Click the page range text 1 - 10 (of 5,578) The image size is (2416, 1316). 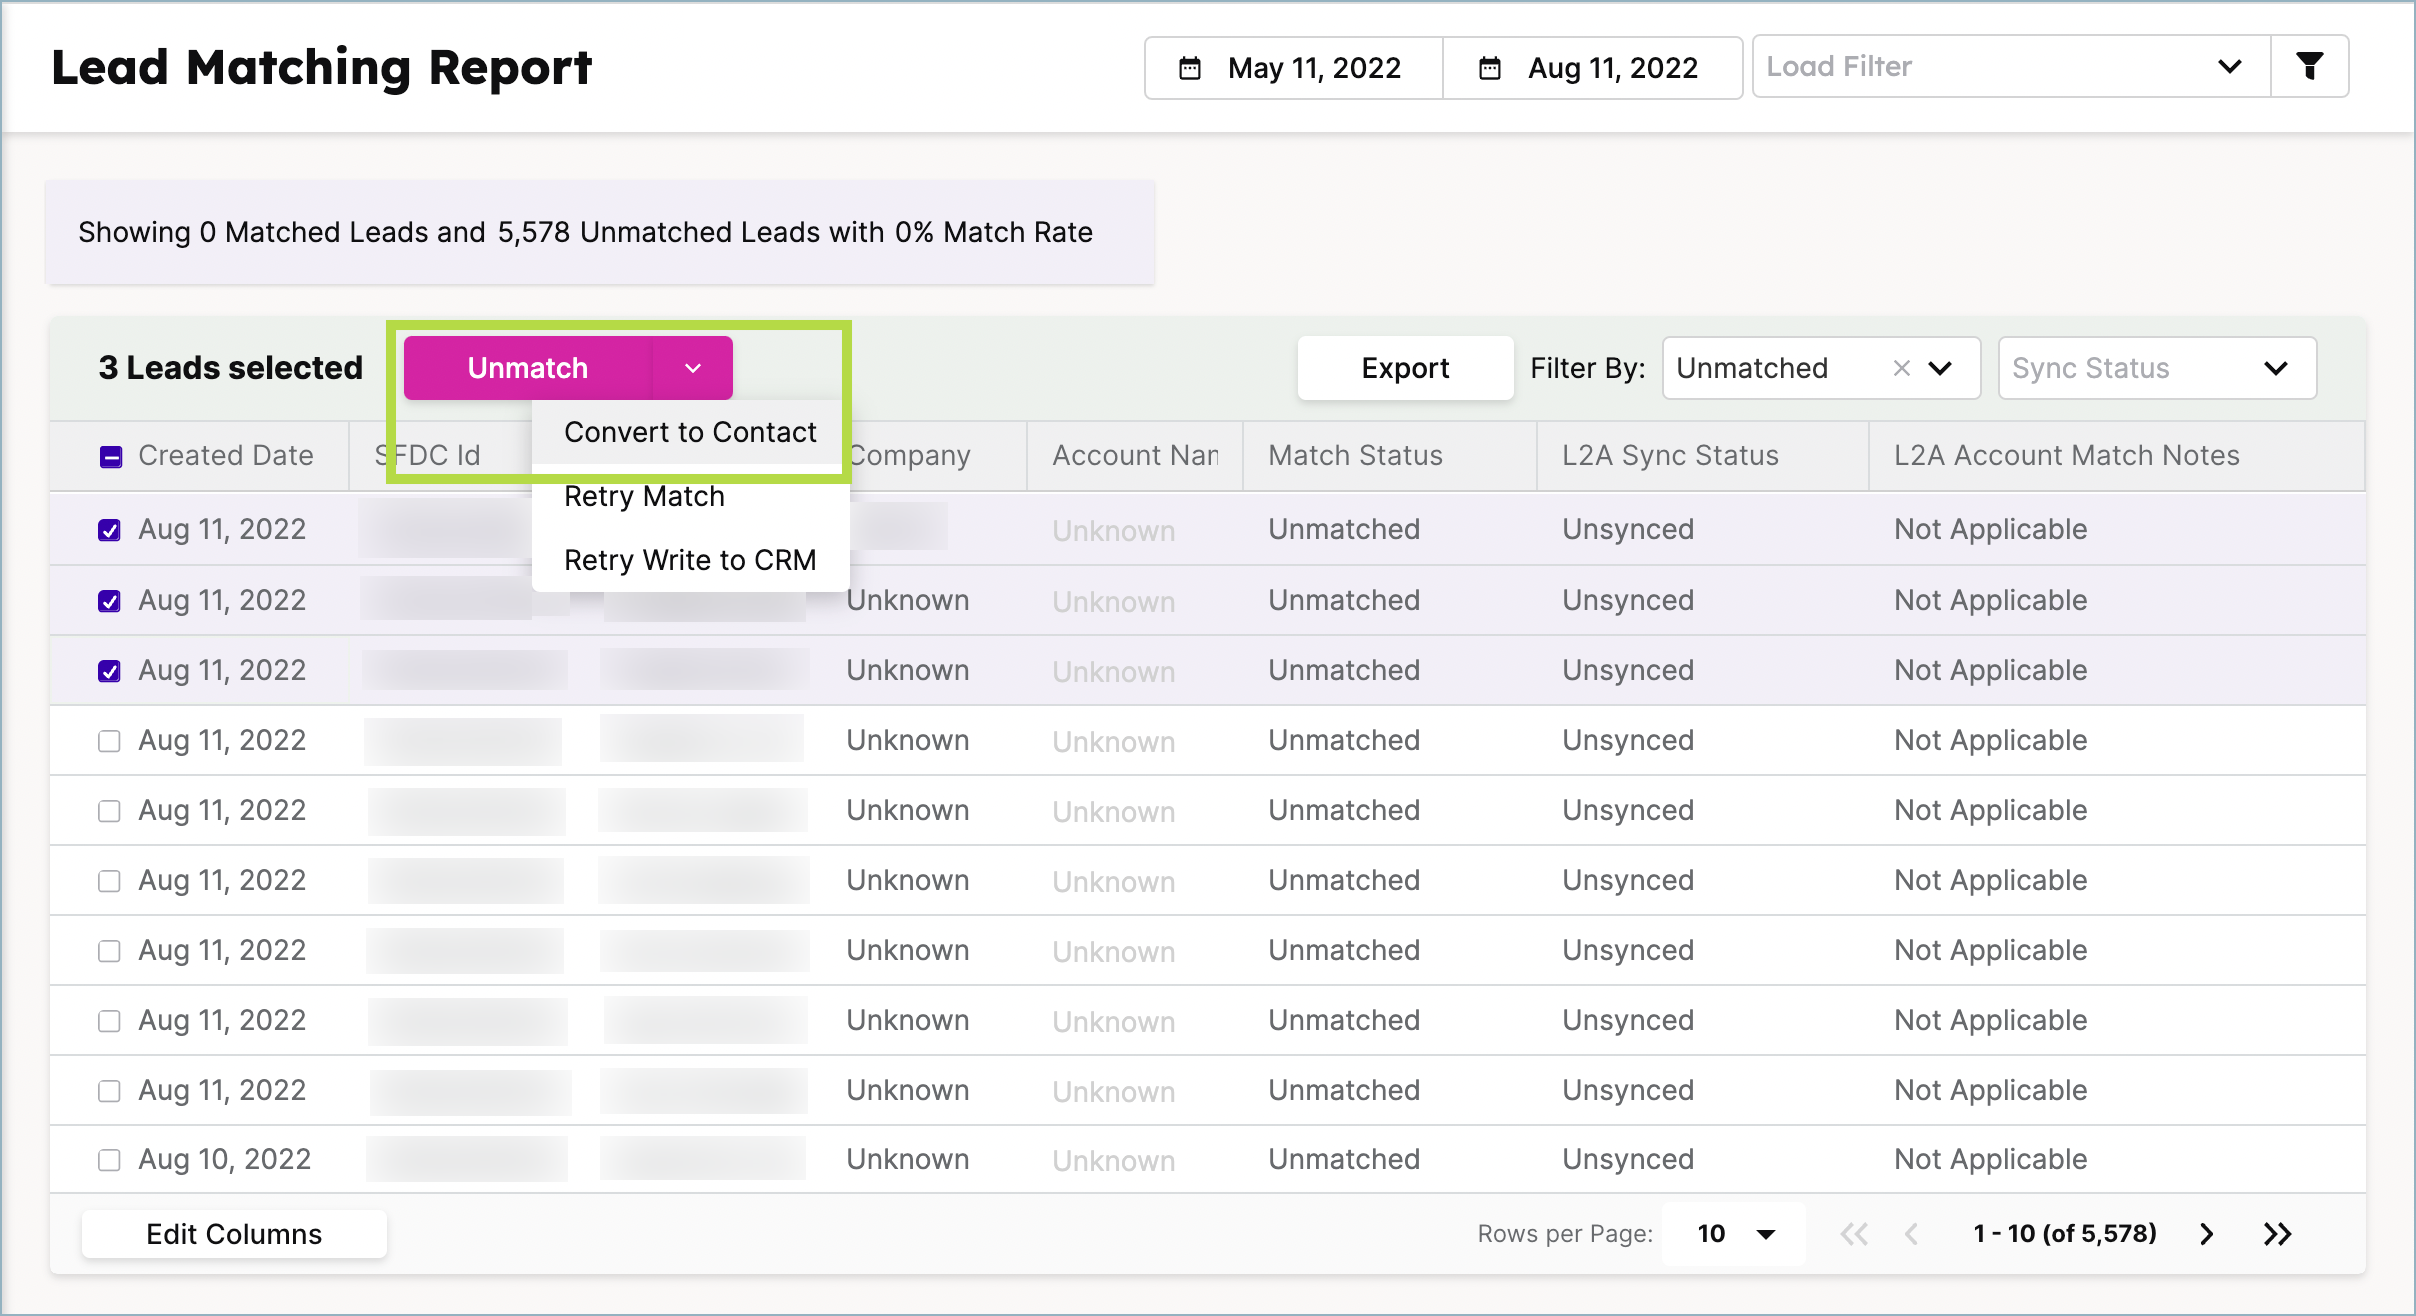(2065, 1234)
